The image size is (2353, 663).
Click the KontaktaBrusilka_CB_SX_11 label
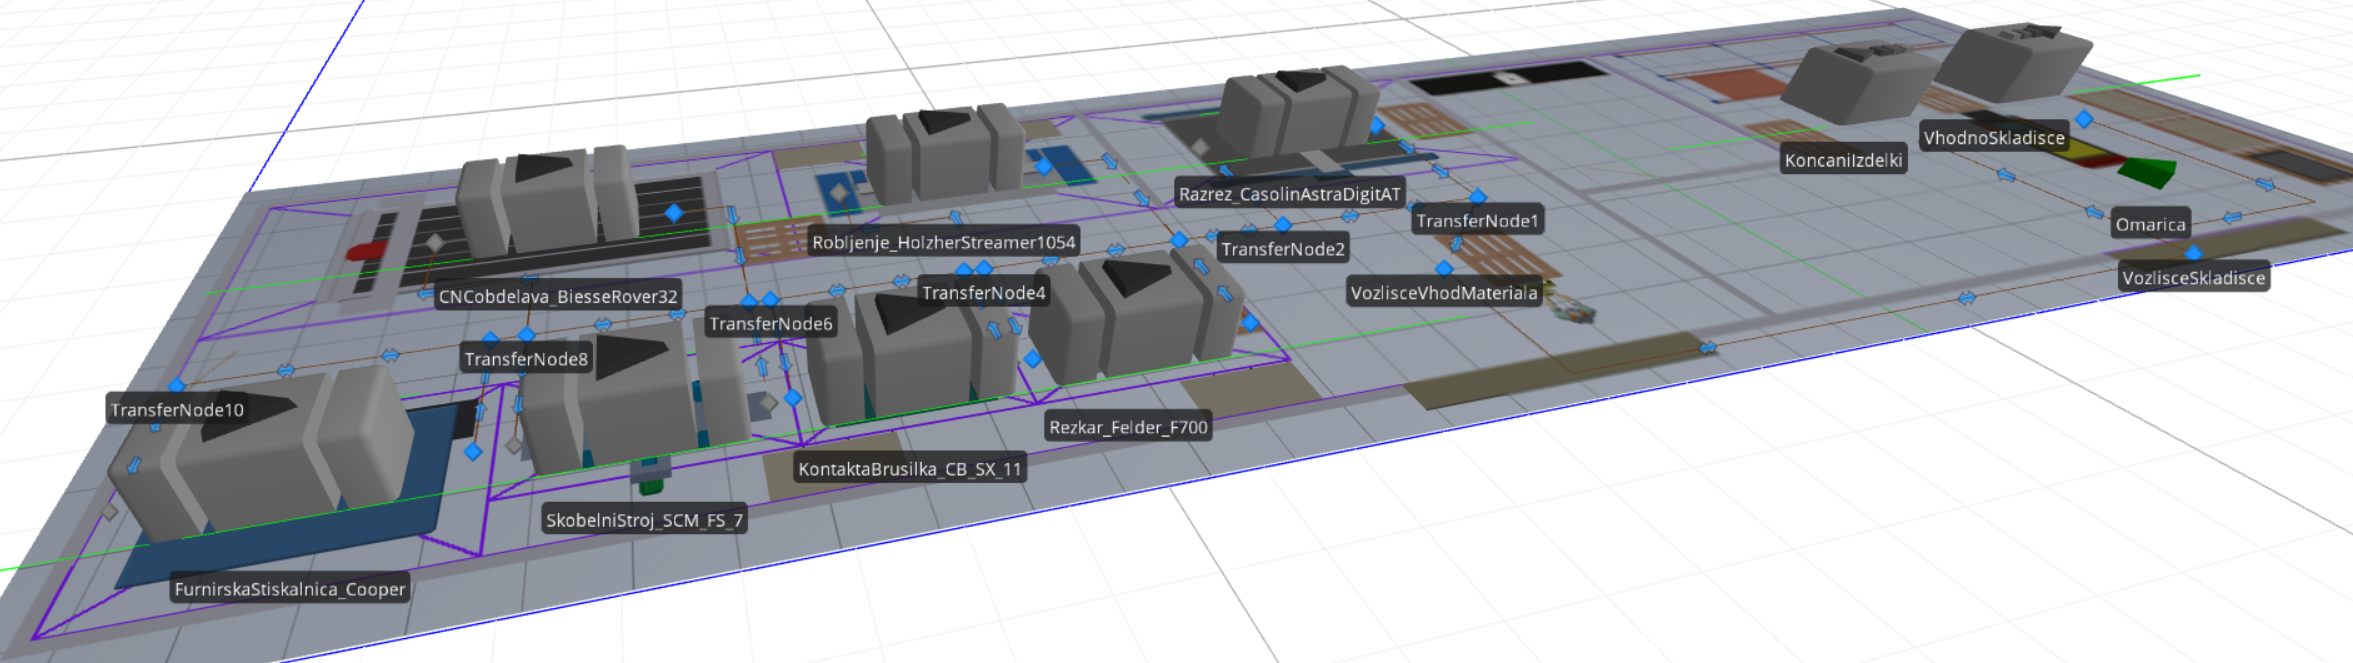pos(909,469)
